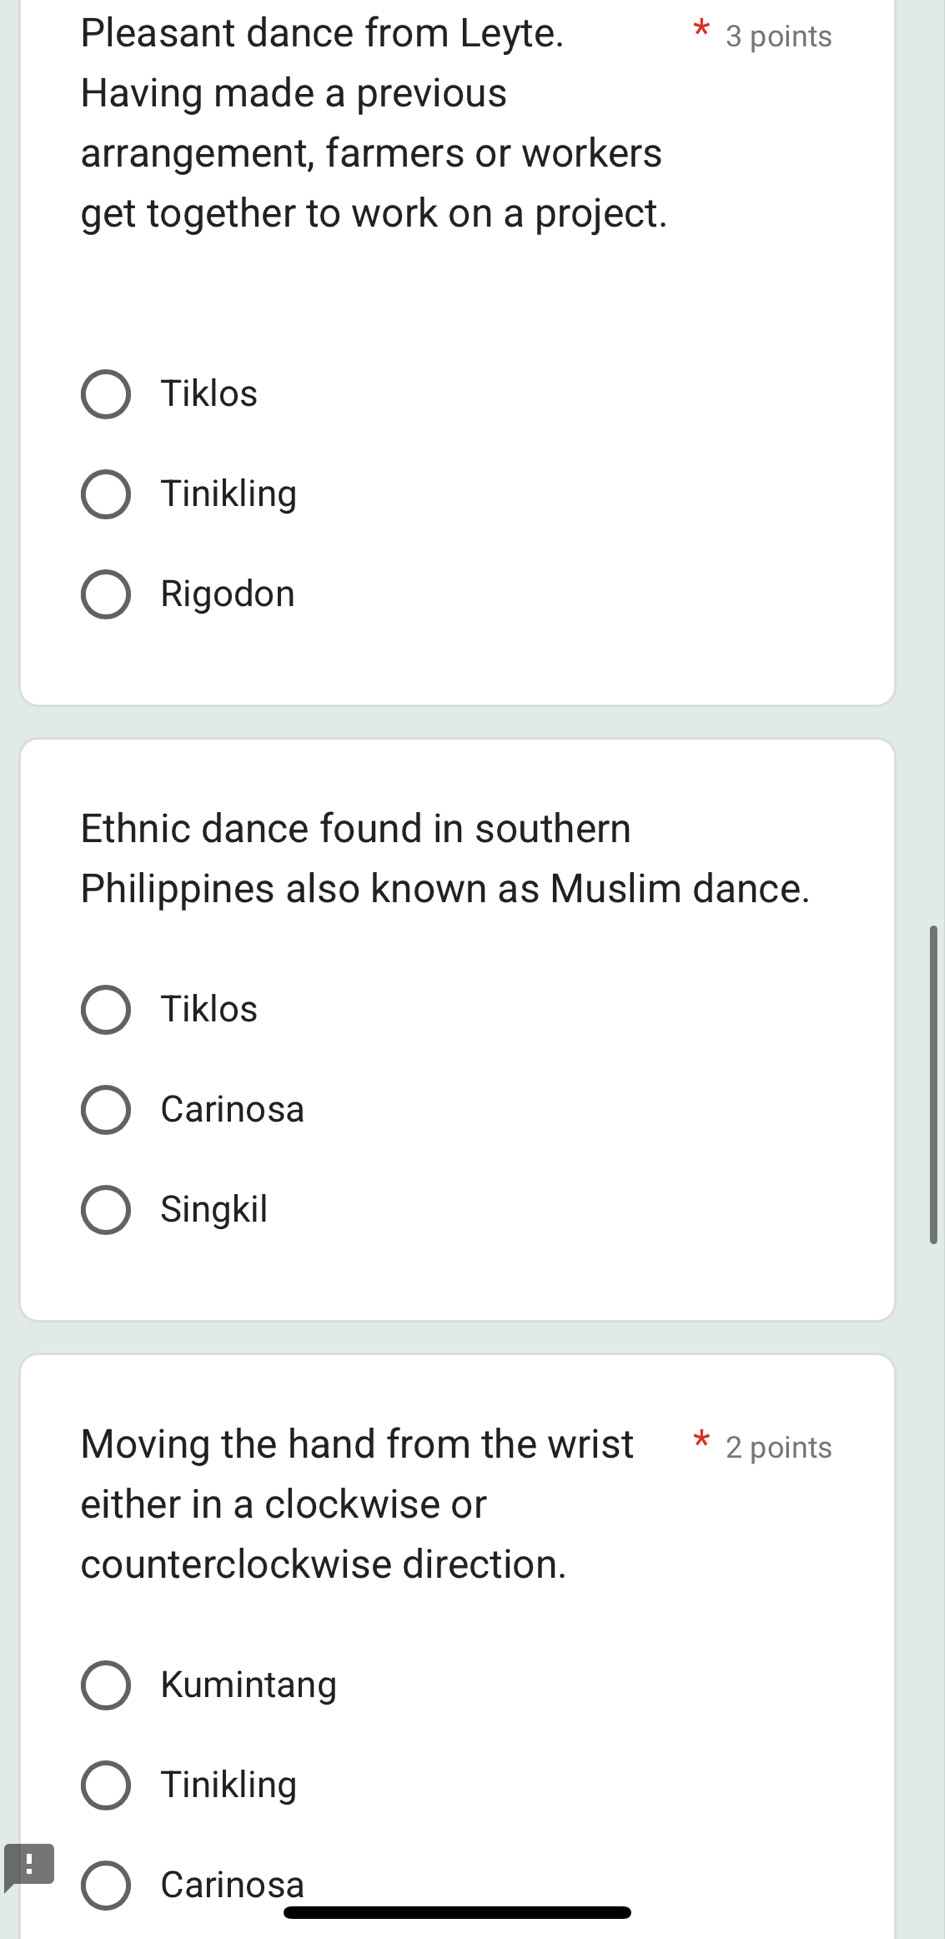This screenshot has width=945, height=1939.
Task: Choose the Kumintang radio option
Action: (105, 1685)
